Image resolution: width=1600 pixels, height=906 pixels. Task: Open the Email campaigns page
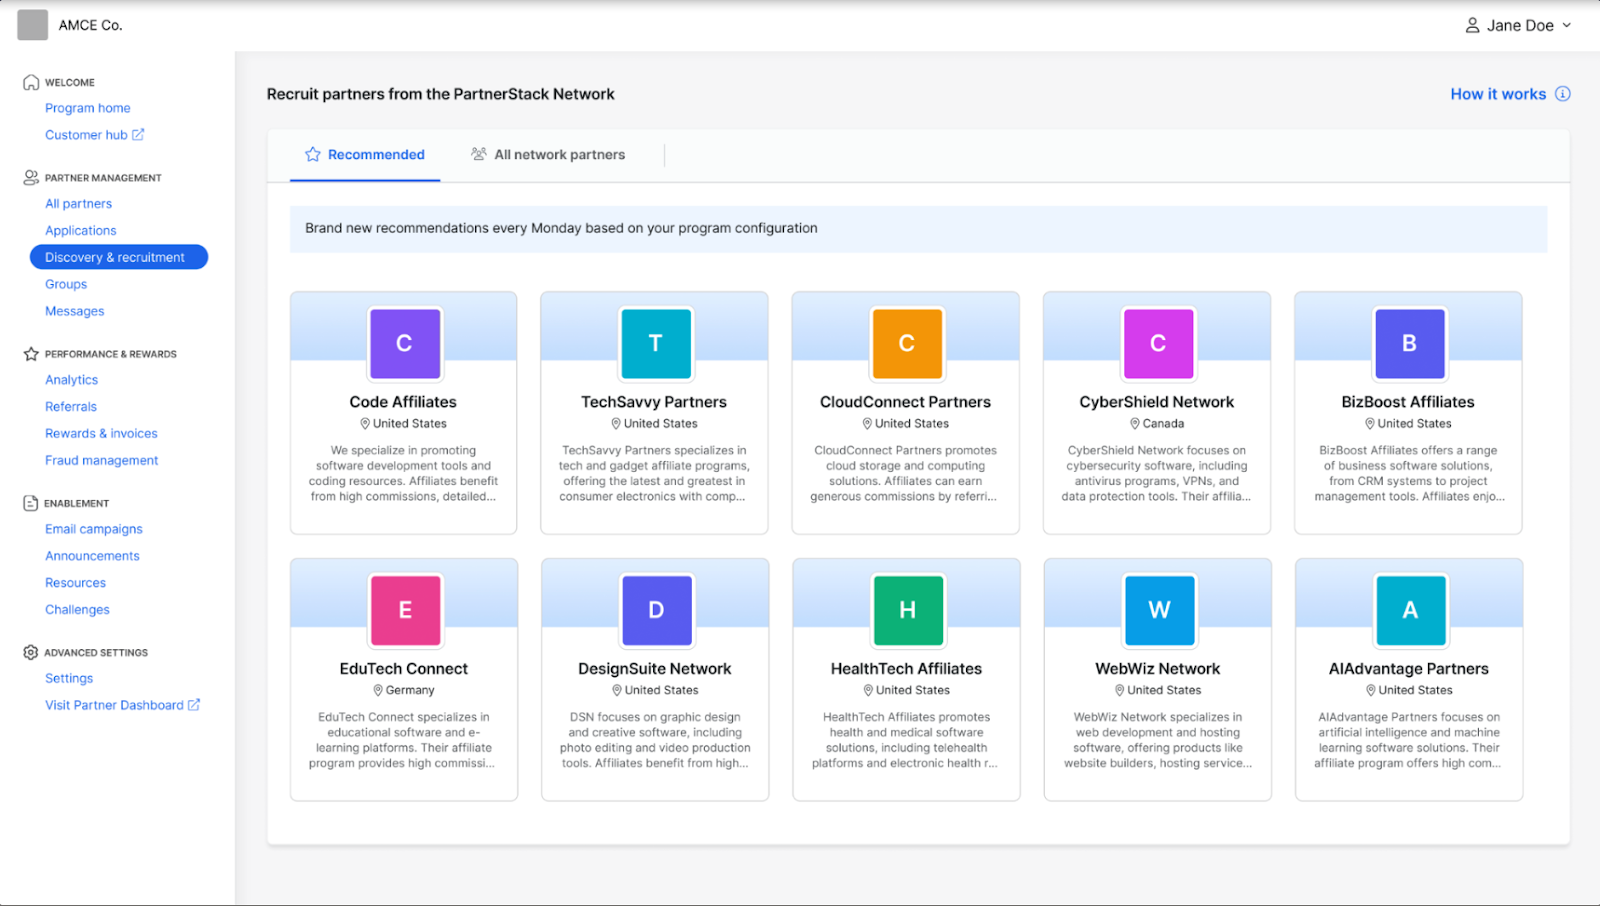tap(93, 528)
